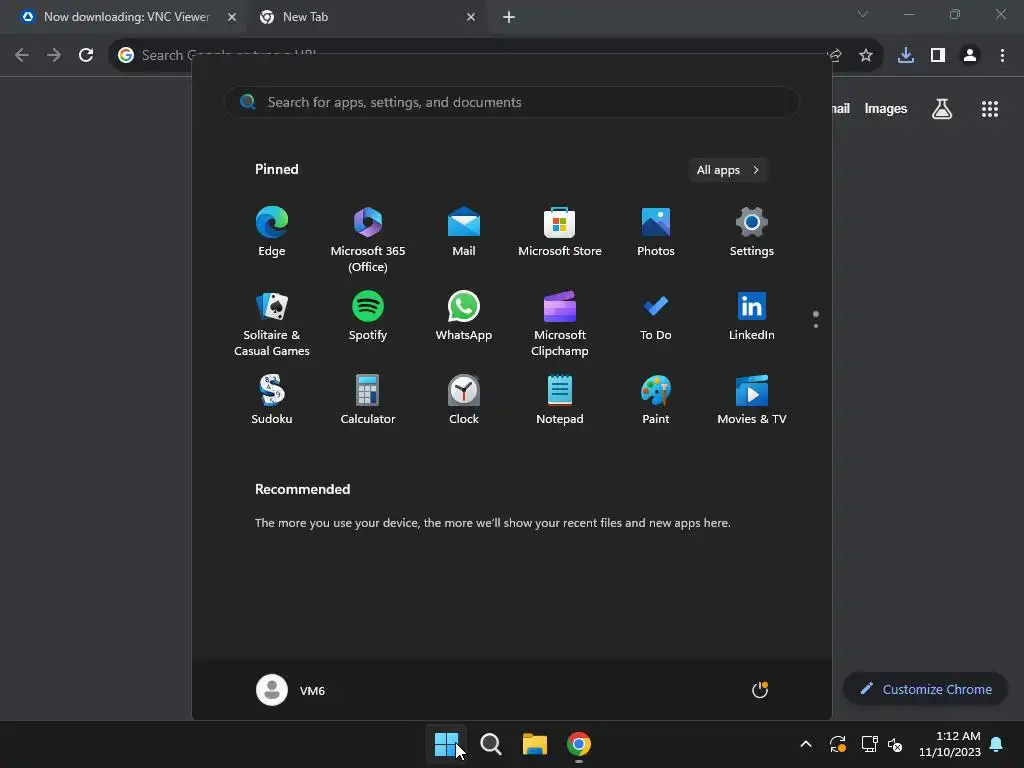1024x768 pixels.
Task: Launch the To Do app
Action: pos(656,317)
